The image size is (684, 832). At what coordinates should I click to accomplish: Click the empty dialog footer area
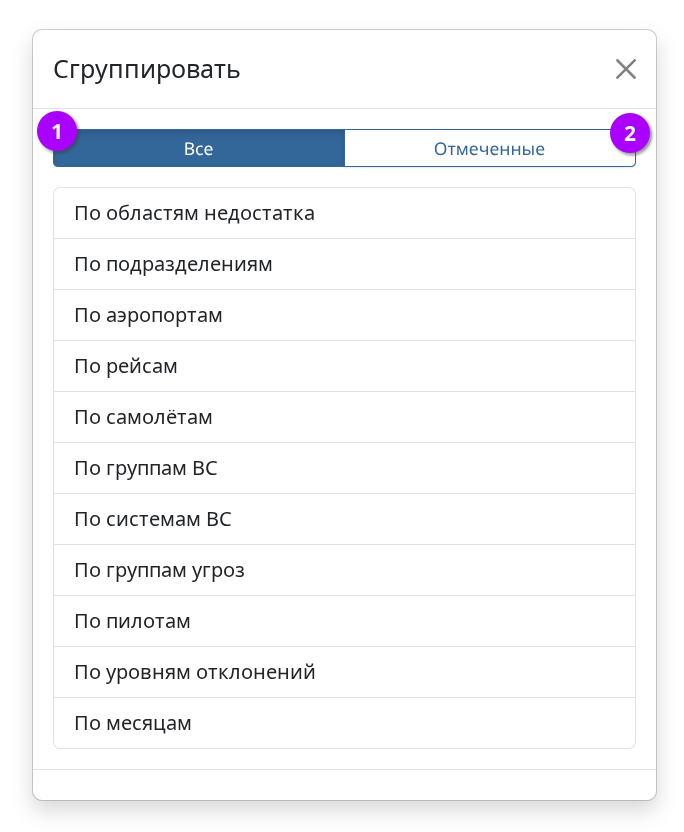point(344,785)
